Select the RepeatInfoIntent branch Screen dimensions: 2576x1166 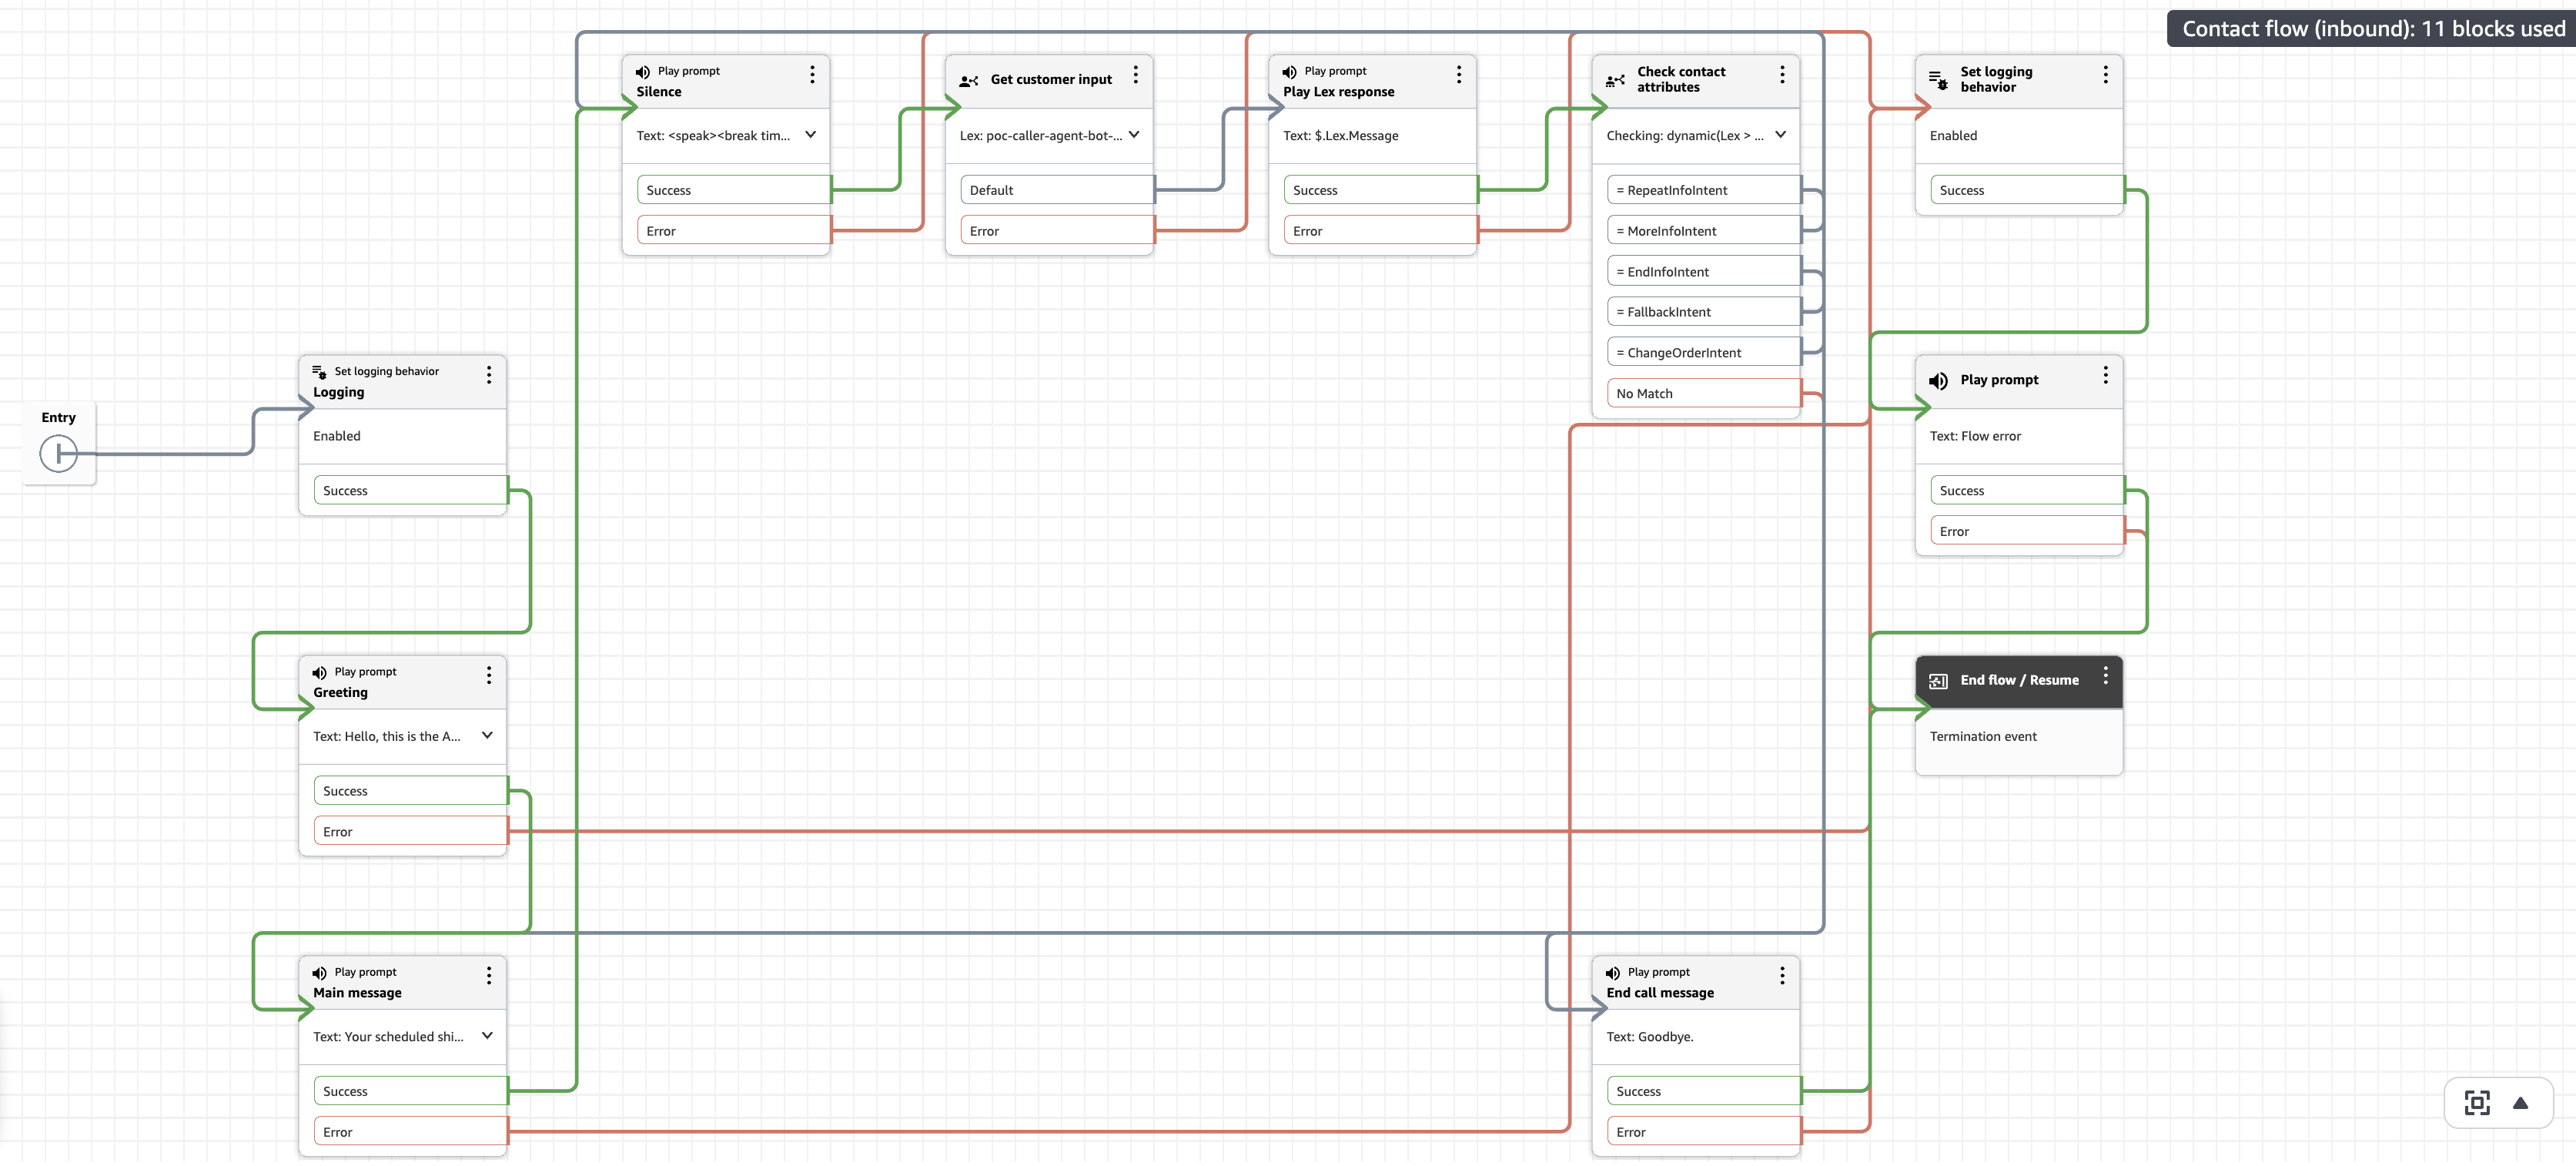coord(1704,190)
